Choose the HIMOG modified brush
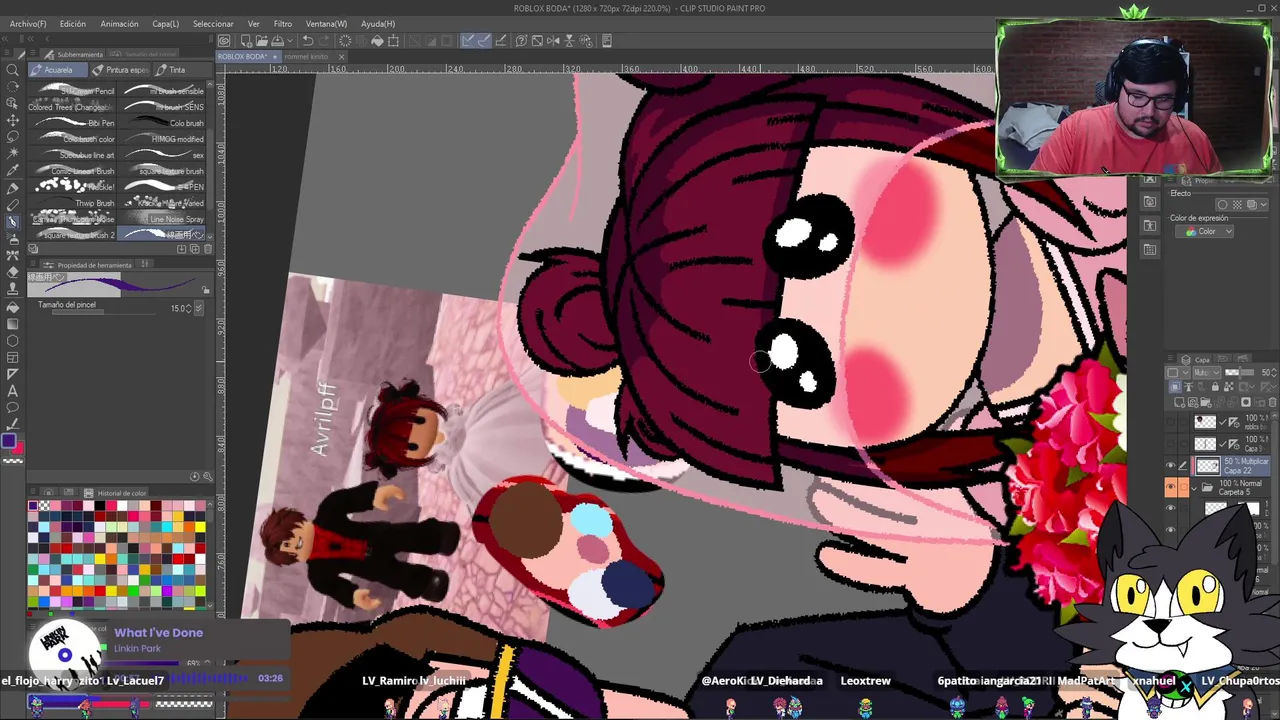 (x=160, y=139)
